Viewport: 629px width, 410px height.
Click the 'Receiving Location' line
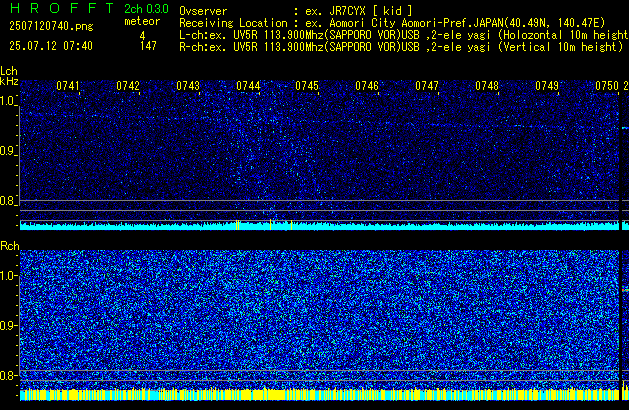tap(392, 23)
